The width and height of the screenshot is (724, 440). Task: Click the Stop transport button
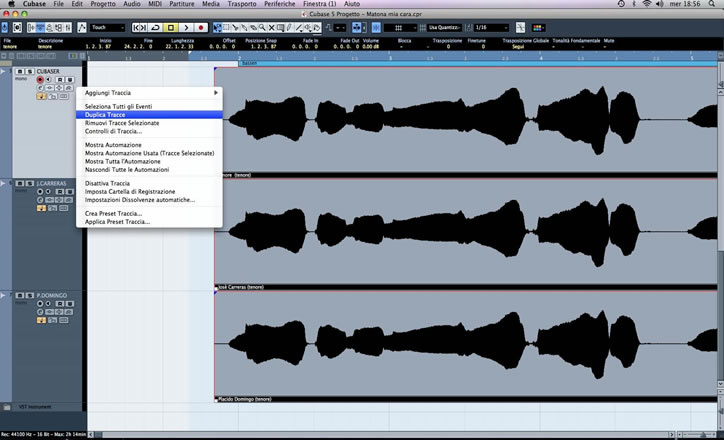pos(171,28)
